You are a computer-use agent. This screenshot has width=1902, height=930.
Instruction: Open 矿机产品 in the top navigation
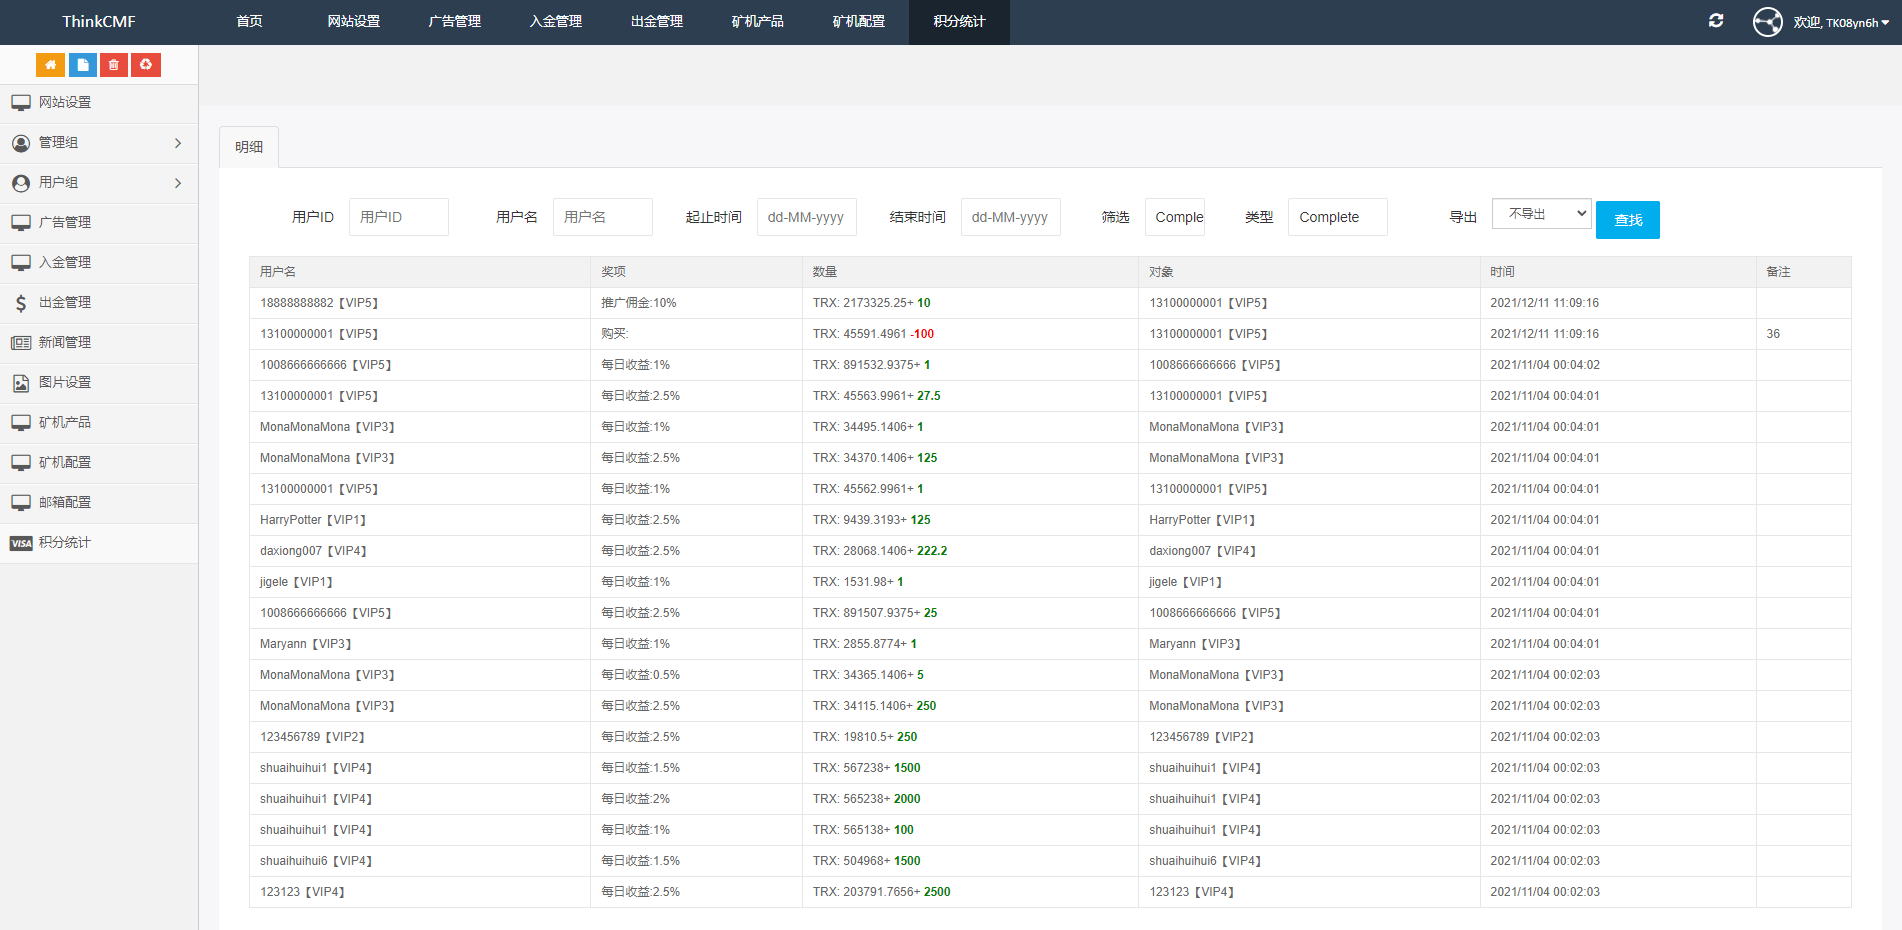pos(757,22)
